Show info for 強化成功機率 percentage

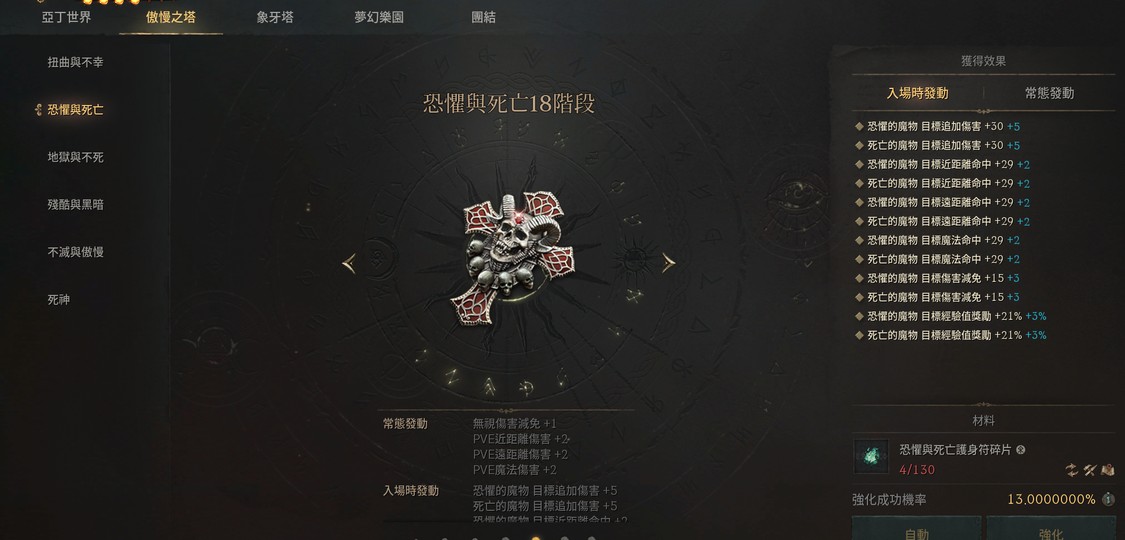(x=1108, y=498)
